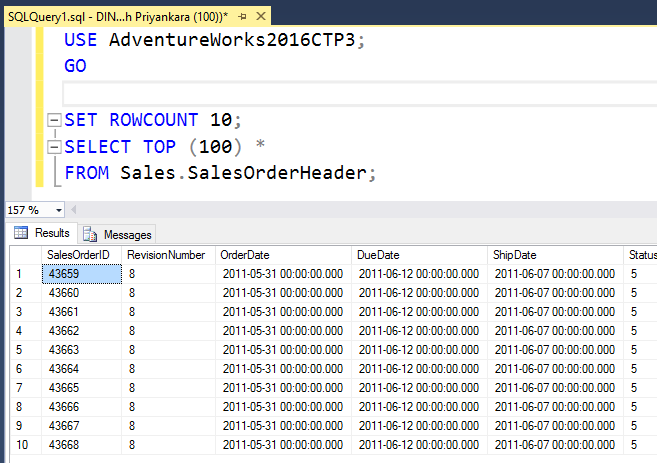Click the pin icon on SQLQuery1.sql tab
Image resolution: width=657 pixels, height=463 pixels.
coord(242,17)
